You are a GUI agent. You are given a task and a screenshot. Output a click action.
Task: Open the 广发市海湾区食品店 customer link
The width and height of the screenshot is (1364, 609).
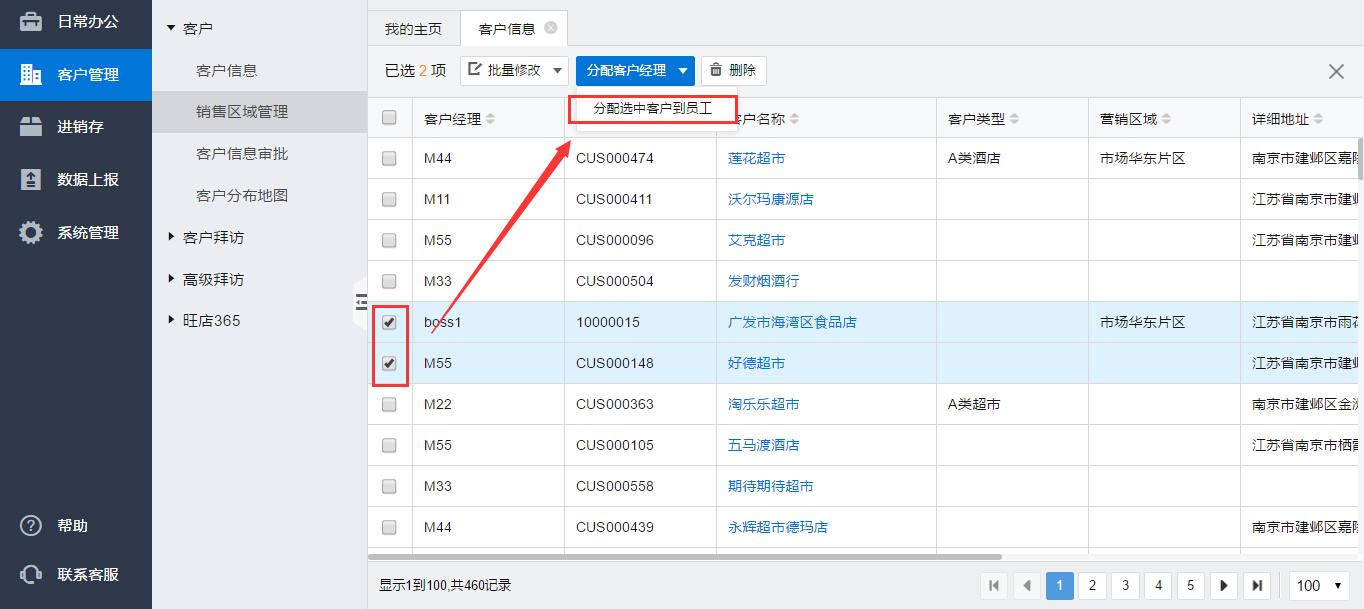click(x=792, y=322)
